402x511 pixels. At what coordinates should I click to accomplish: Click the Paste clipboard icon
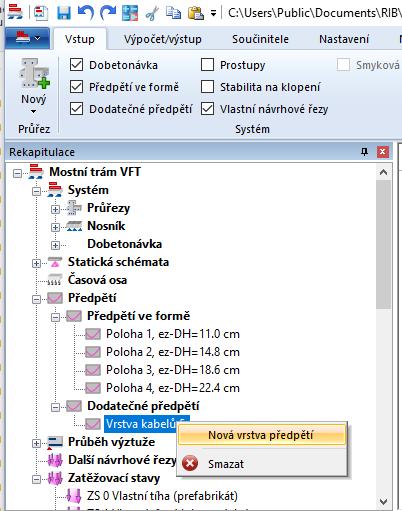click(196, 13)
